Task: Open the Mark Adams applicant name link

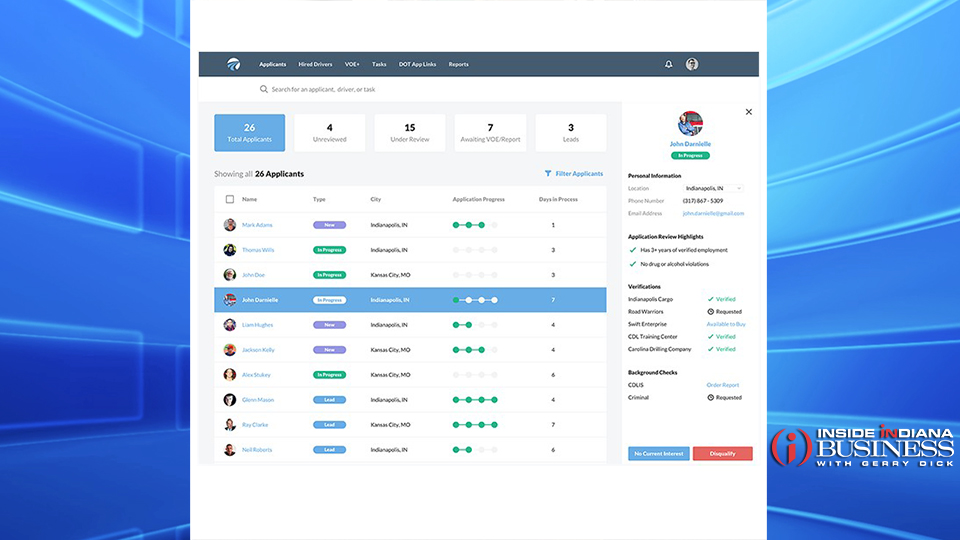Action: [x=257, y=225]
